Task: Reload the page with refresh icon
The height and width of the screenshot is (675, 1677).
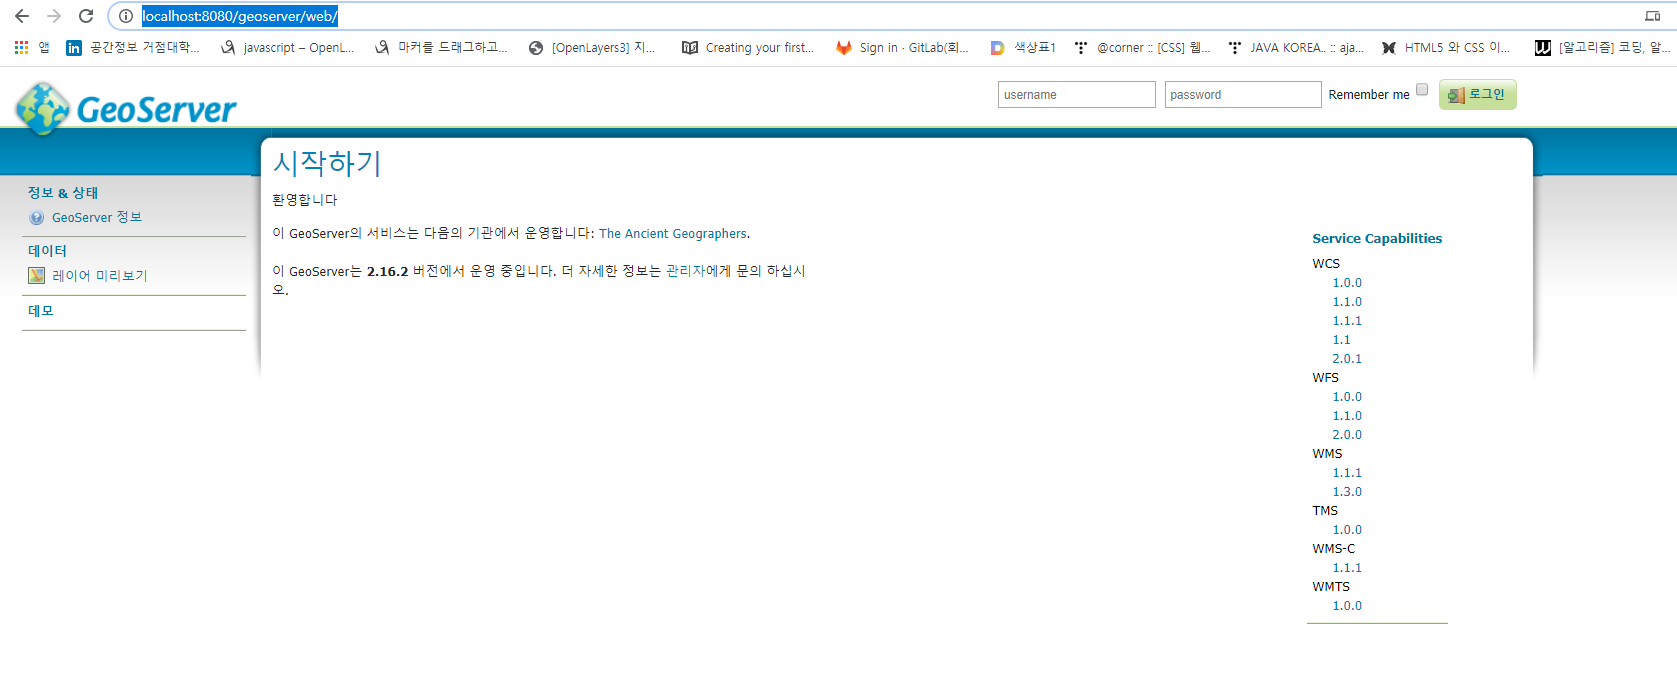Action: click(x=86, y=16)
